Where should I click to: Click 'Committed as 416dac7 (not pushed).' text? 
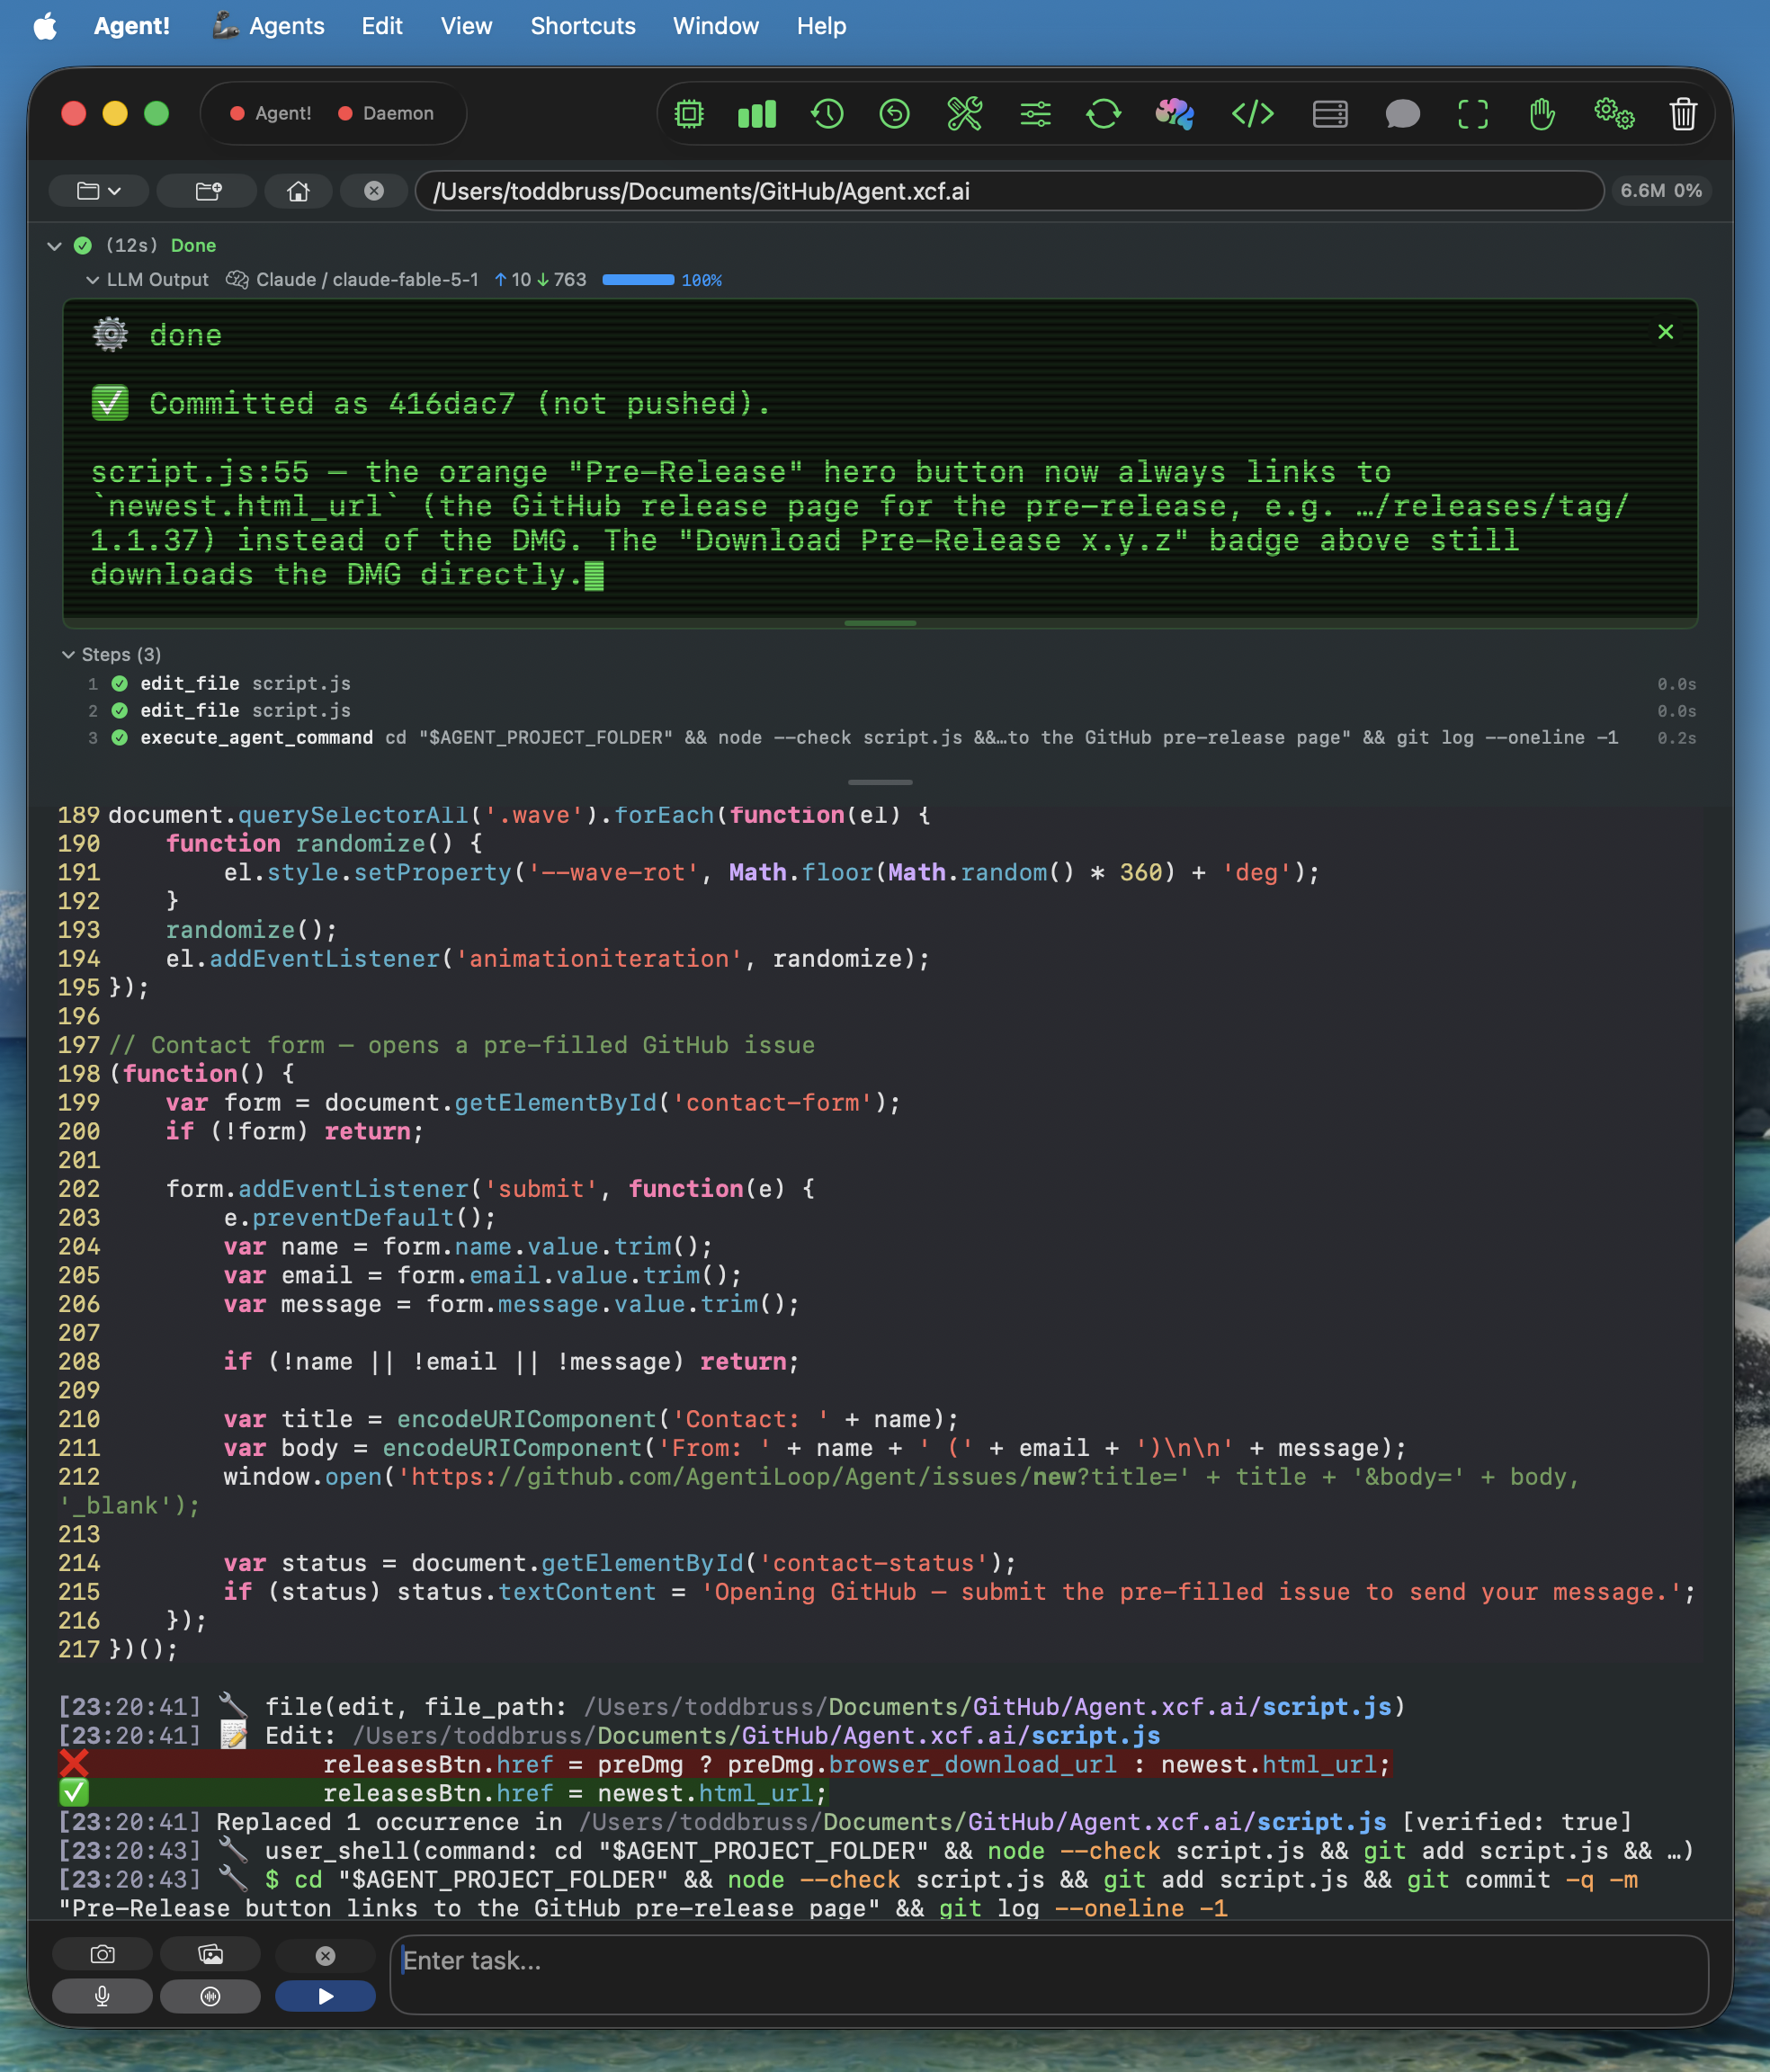[x=459, y=404]
